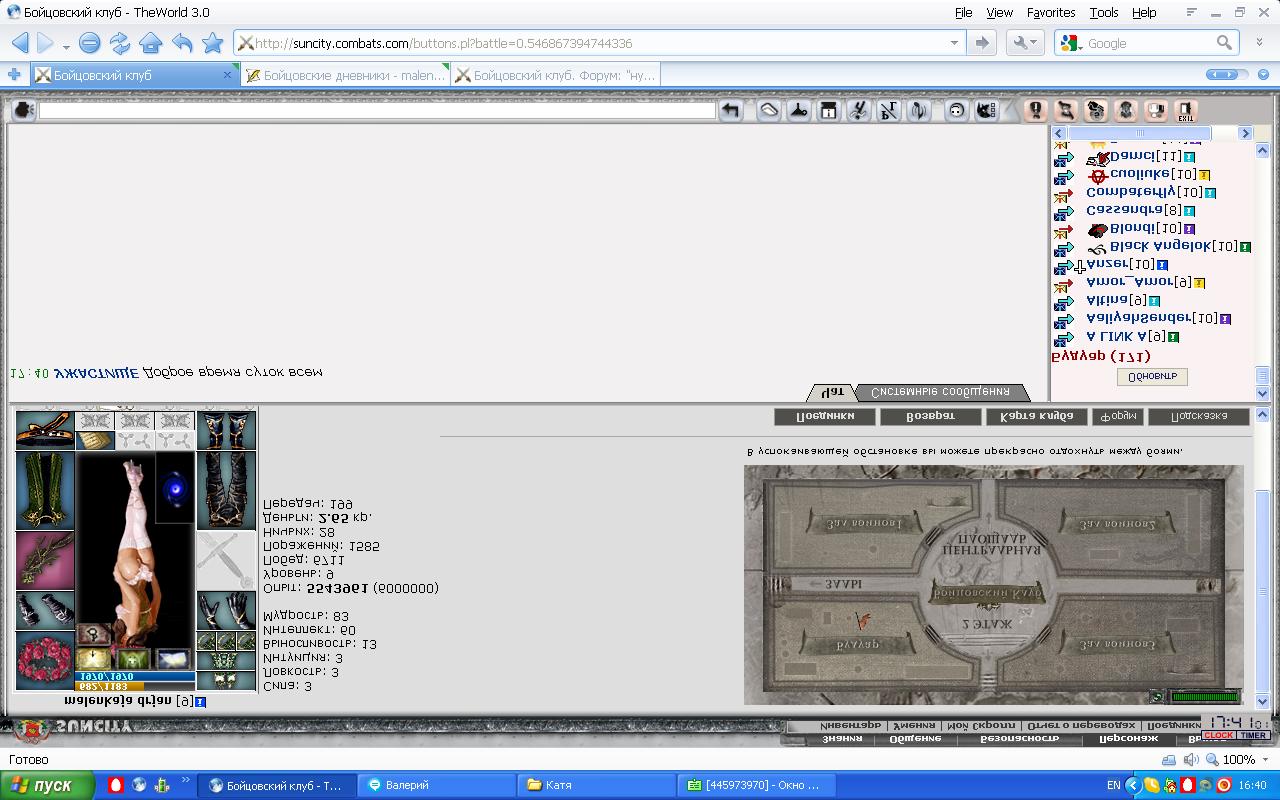Open the File menu

(x=963, y=13)
